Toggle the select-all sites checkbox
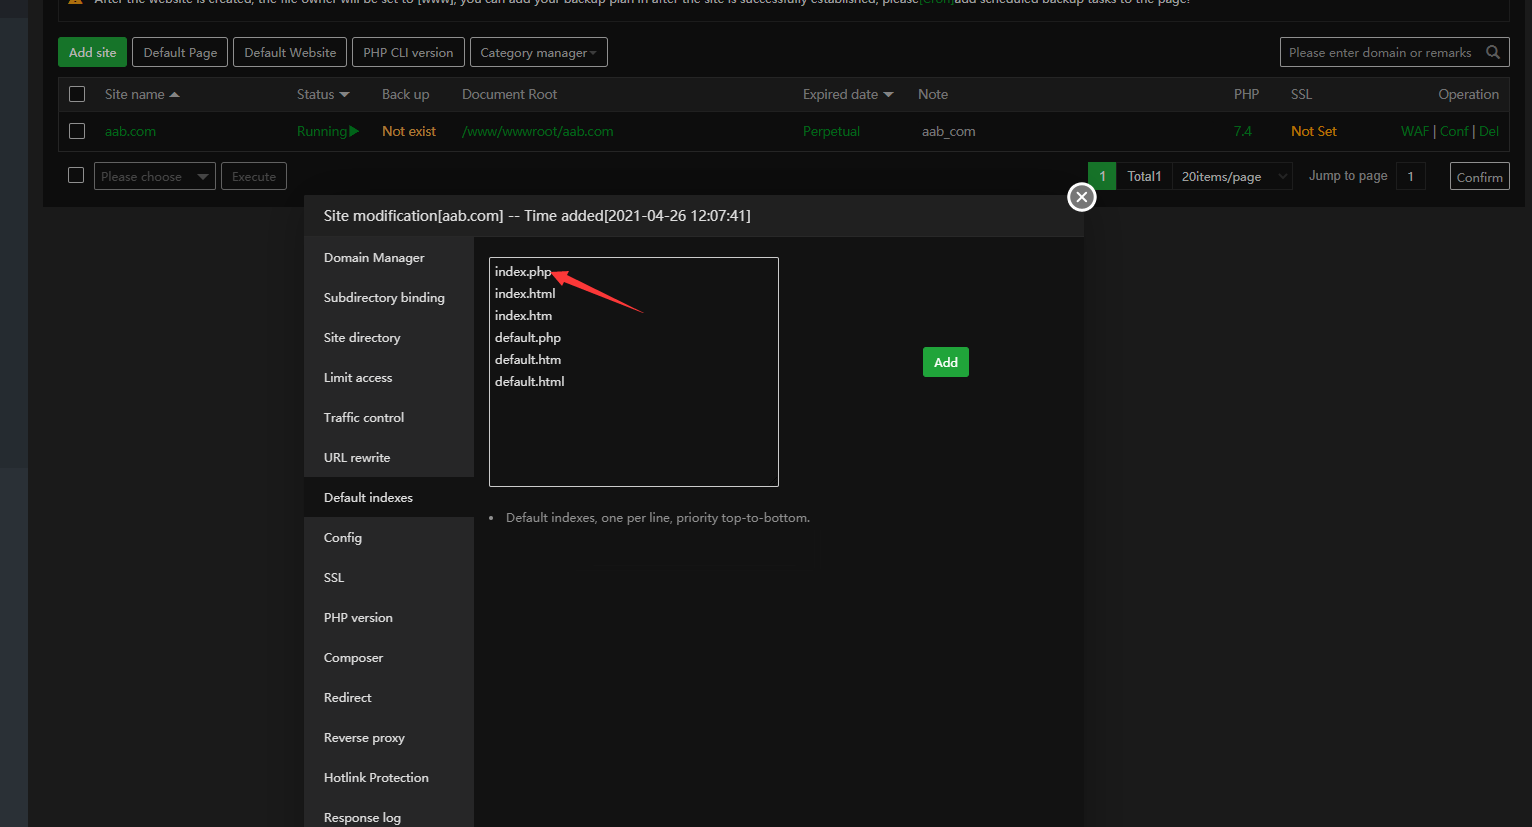Viewport: 1532px width, 827px height. [x=77, y=94]
